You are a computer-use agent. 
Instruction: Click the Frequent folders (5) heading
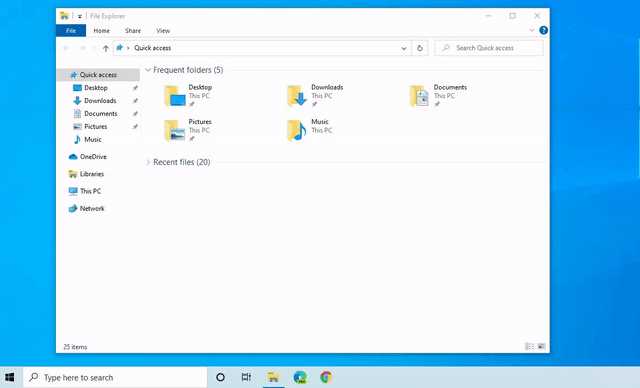tap(188, 70)
